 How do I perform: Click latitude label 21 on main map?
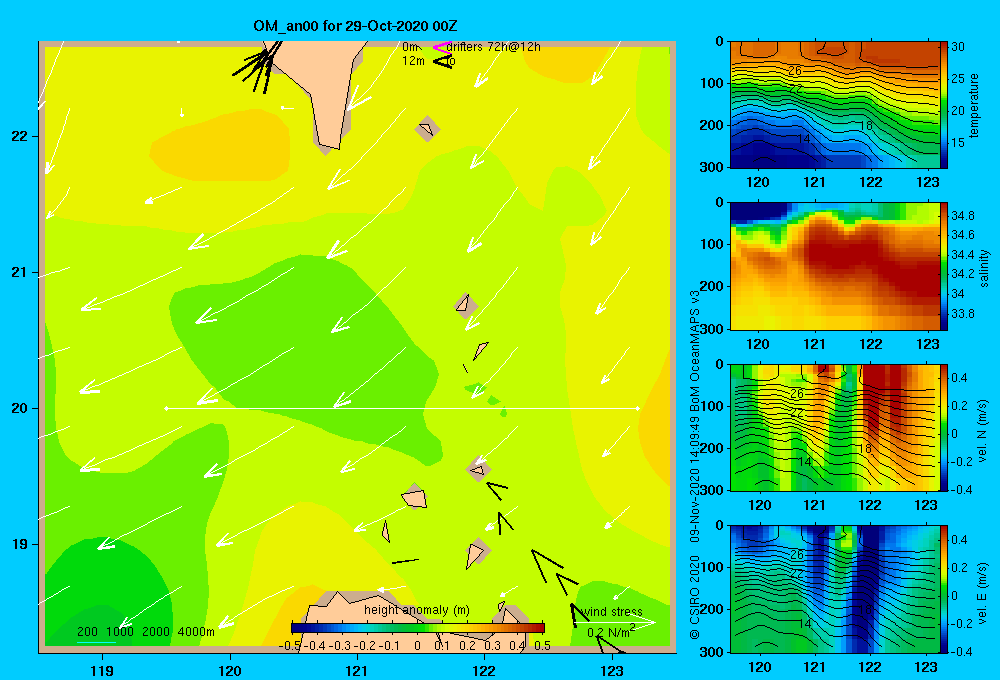[19, 272]
